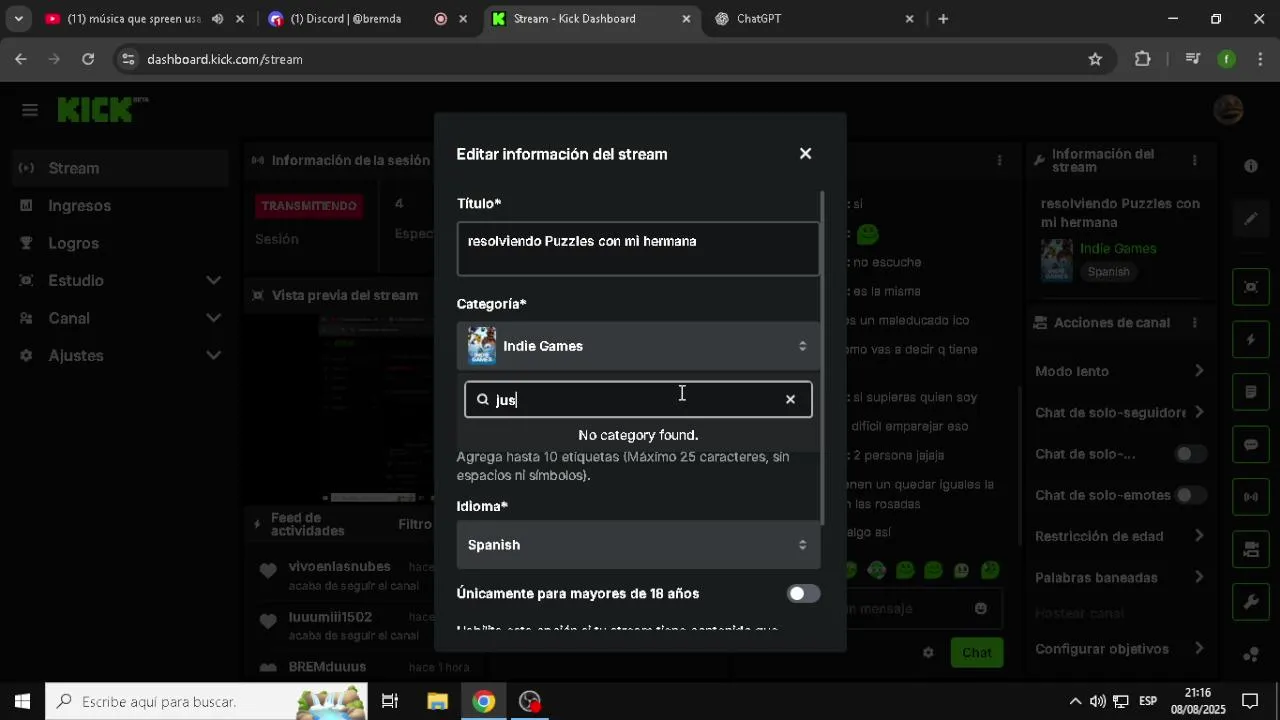
Task: Click the lightning bolt icon in the right toolbar
Action: [1251, 339]
